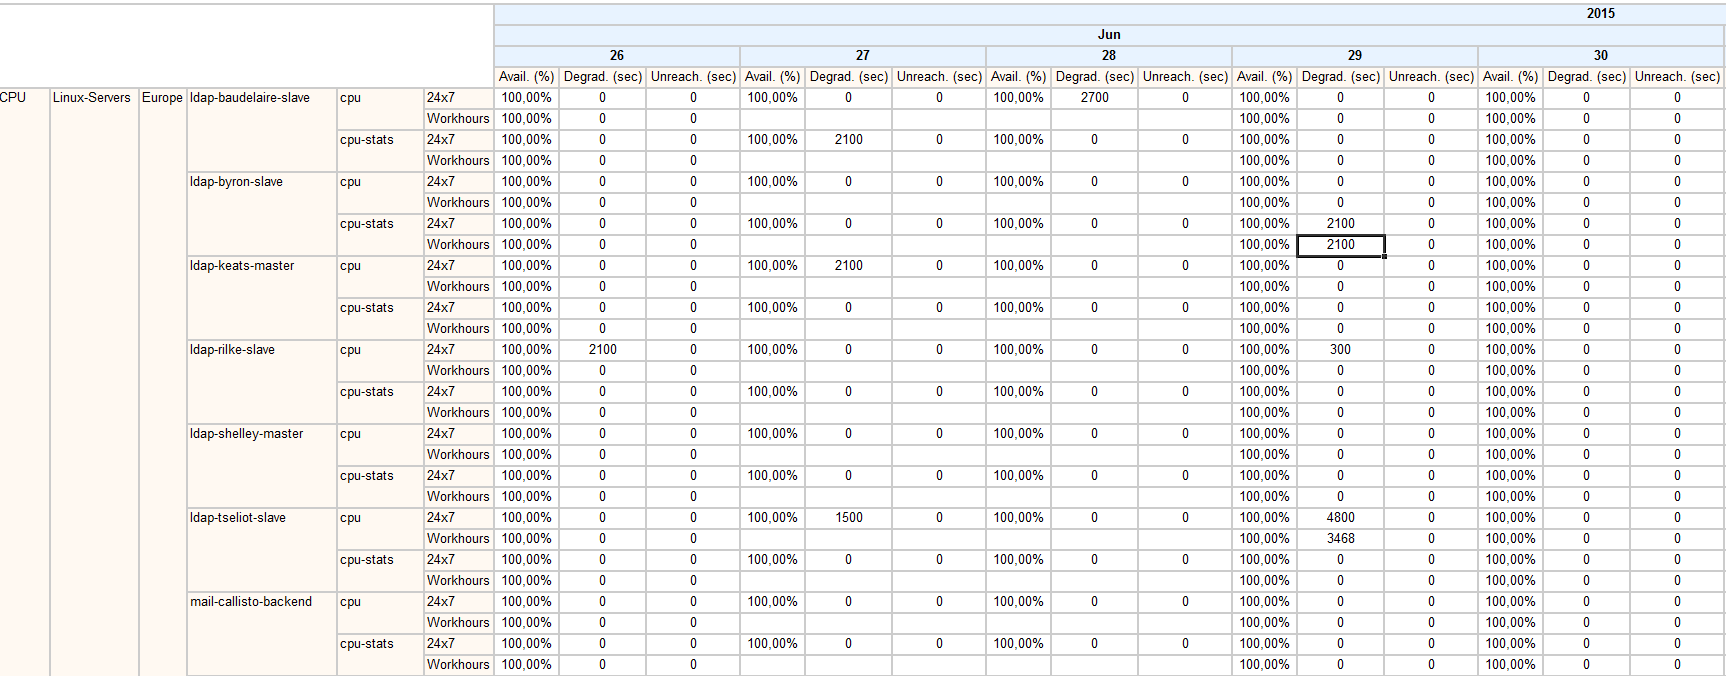
Task: Select the ldap-byron-slave host label
Action: (237, 182)
